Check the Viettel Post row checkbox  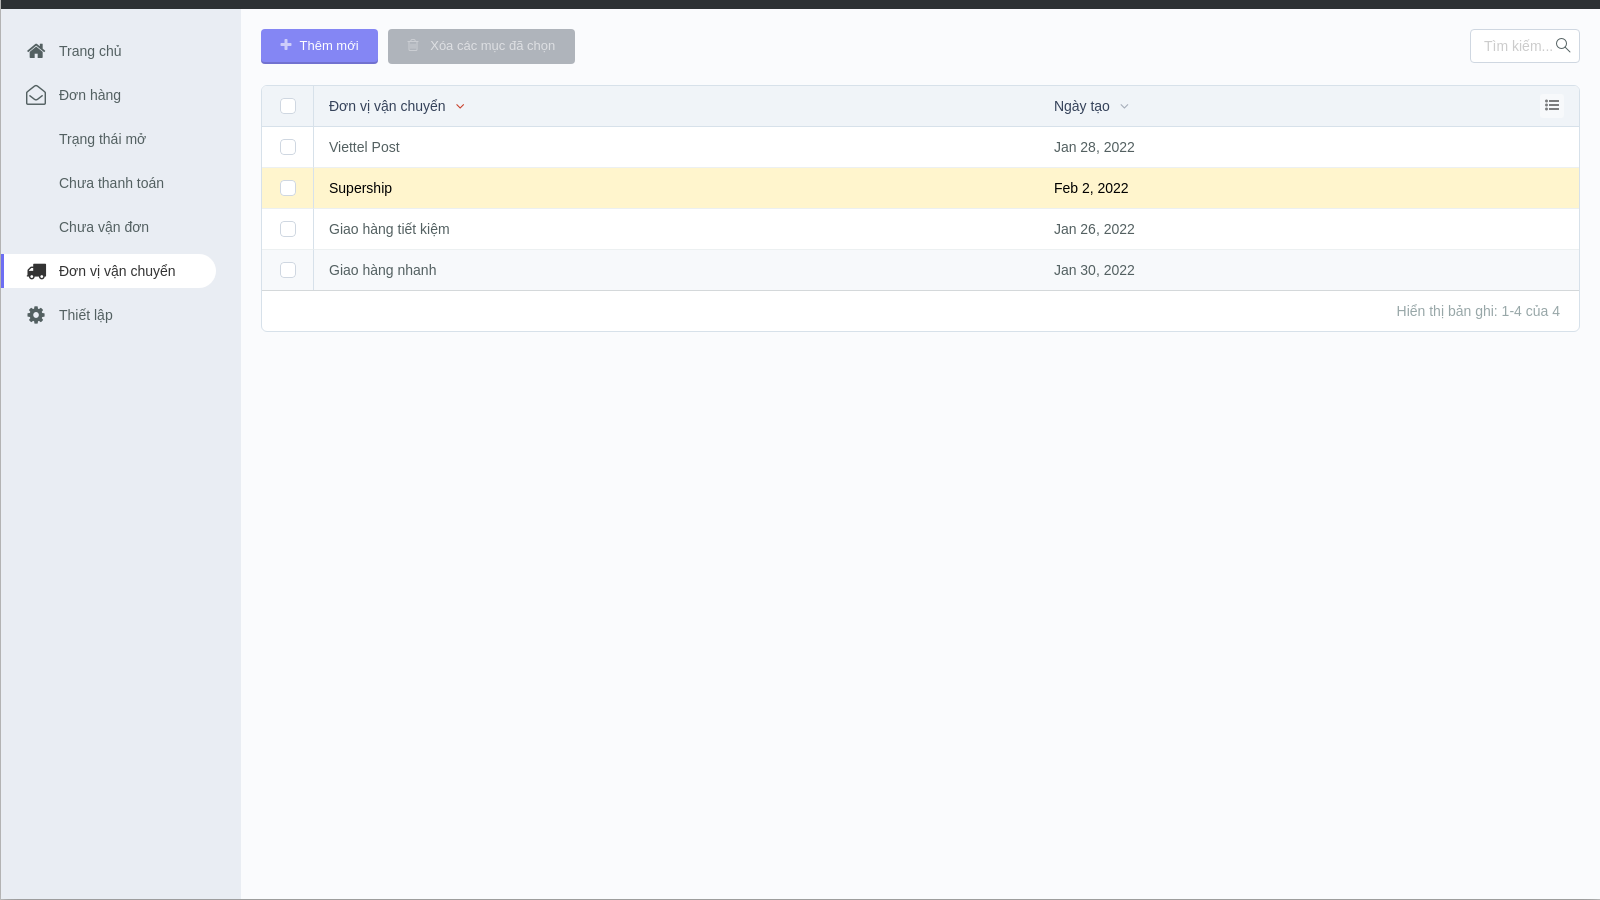click(x=288, y=147)
